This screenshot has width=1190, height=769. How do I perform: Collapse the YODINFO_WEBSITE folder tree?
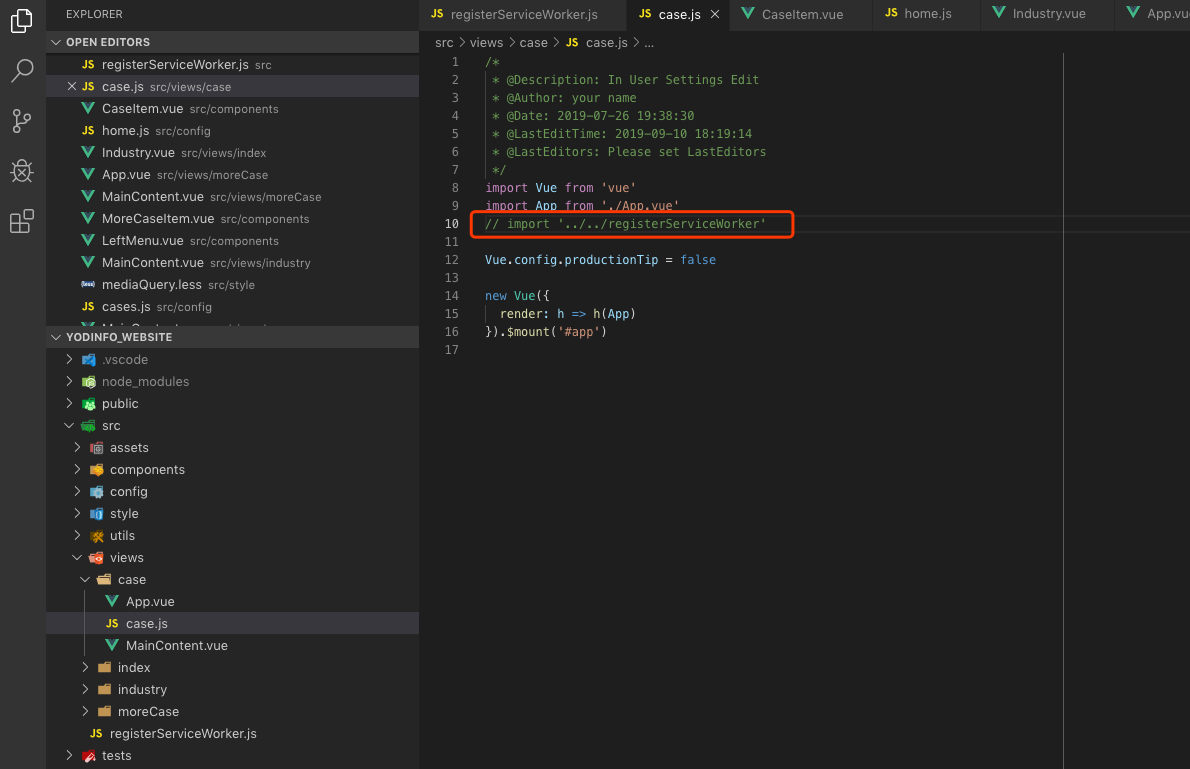(x=57, y=337)
